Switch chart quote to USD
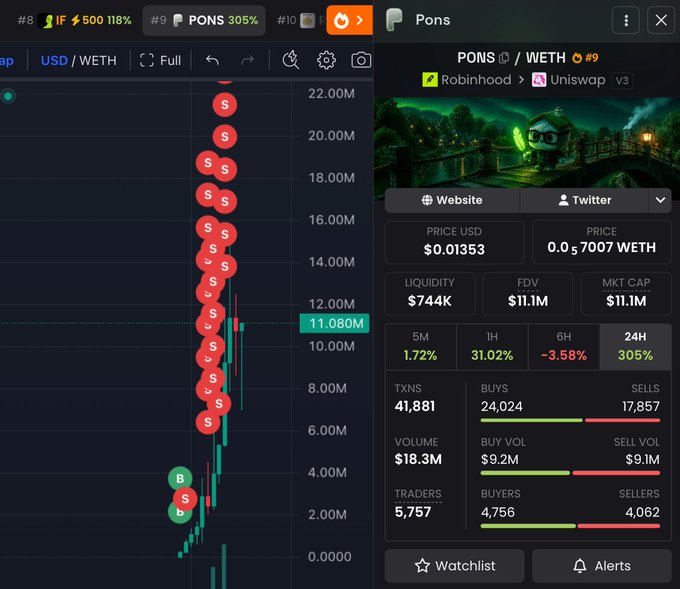This screenshot has height=589, width=680. (54, 60)
